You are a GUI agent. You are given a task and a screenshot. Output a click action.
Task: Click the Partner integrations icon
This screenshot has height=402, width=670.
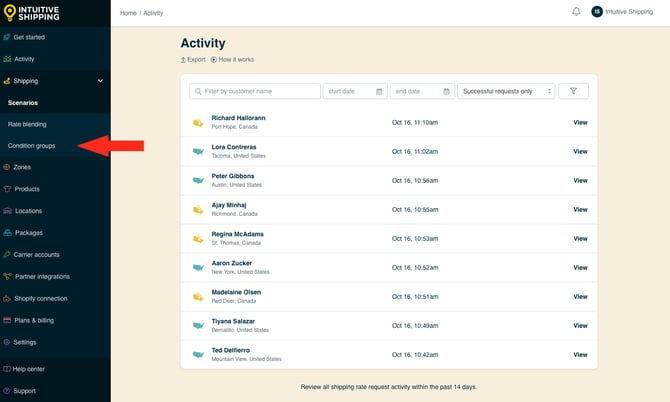[7, 276]
